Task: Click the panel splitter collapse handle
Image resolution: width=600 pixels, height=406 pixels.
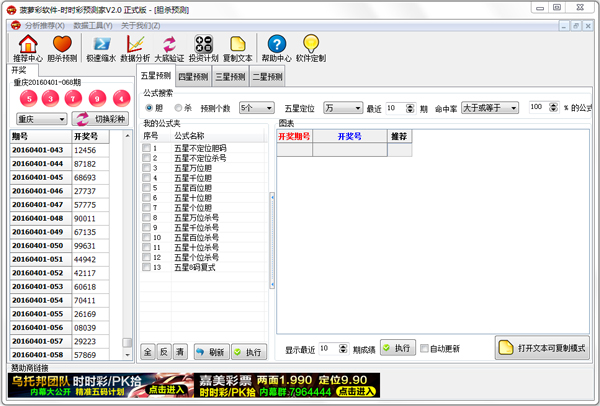Action: click(272, 241)
